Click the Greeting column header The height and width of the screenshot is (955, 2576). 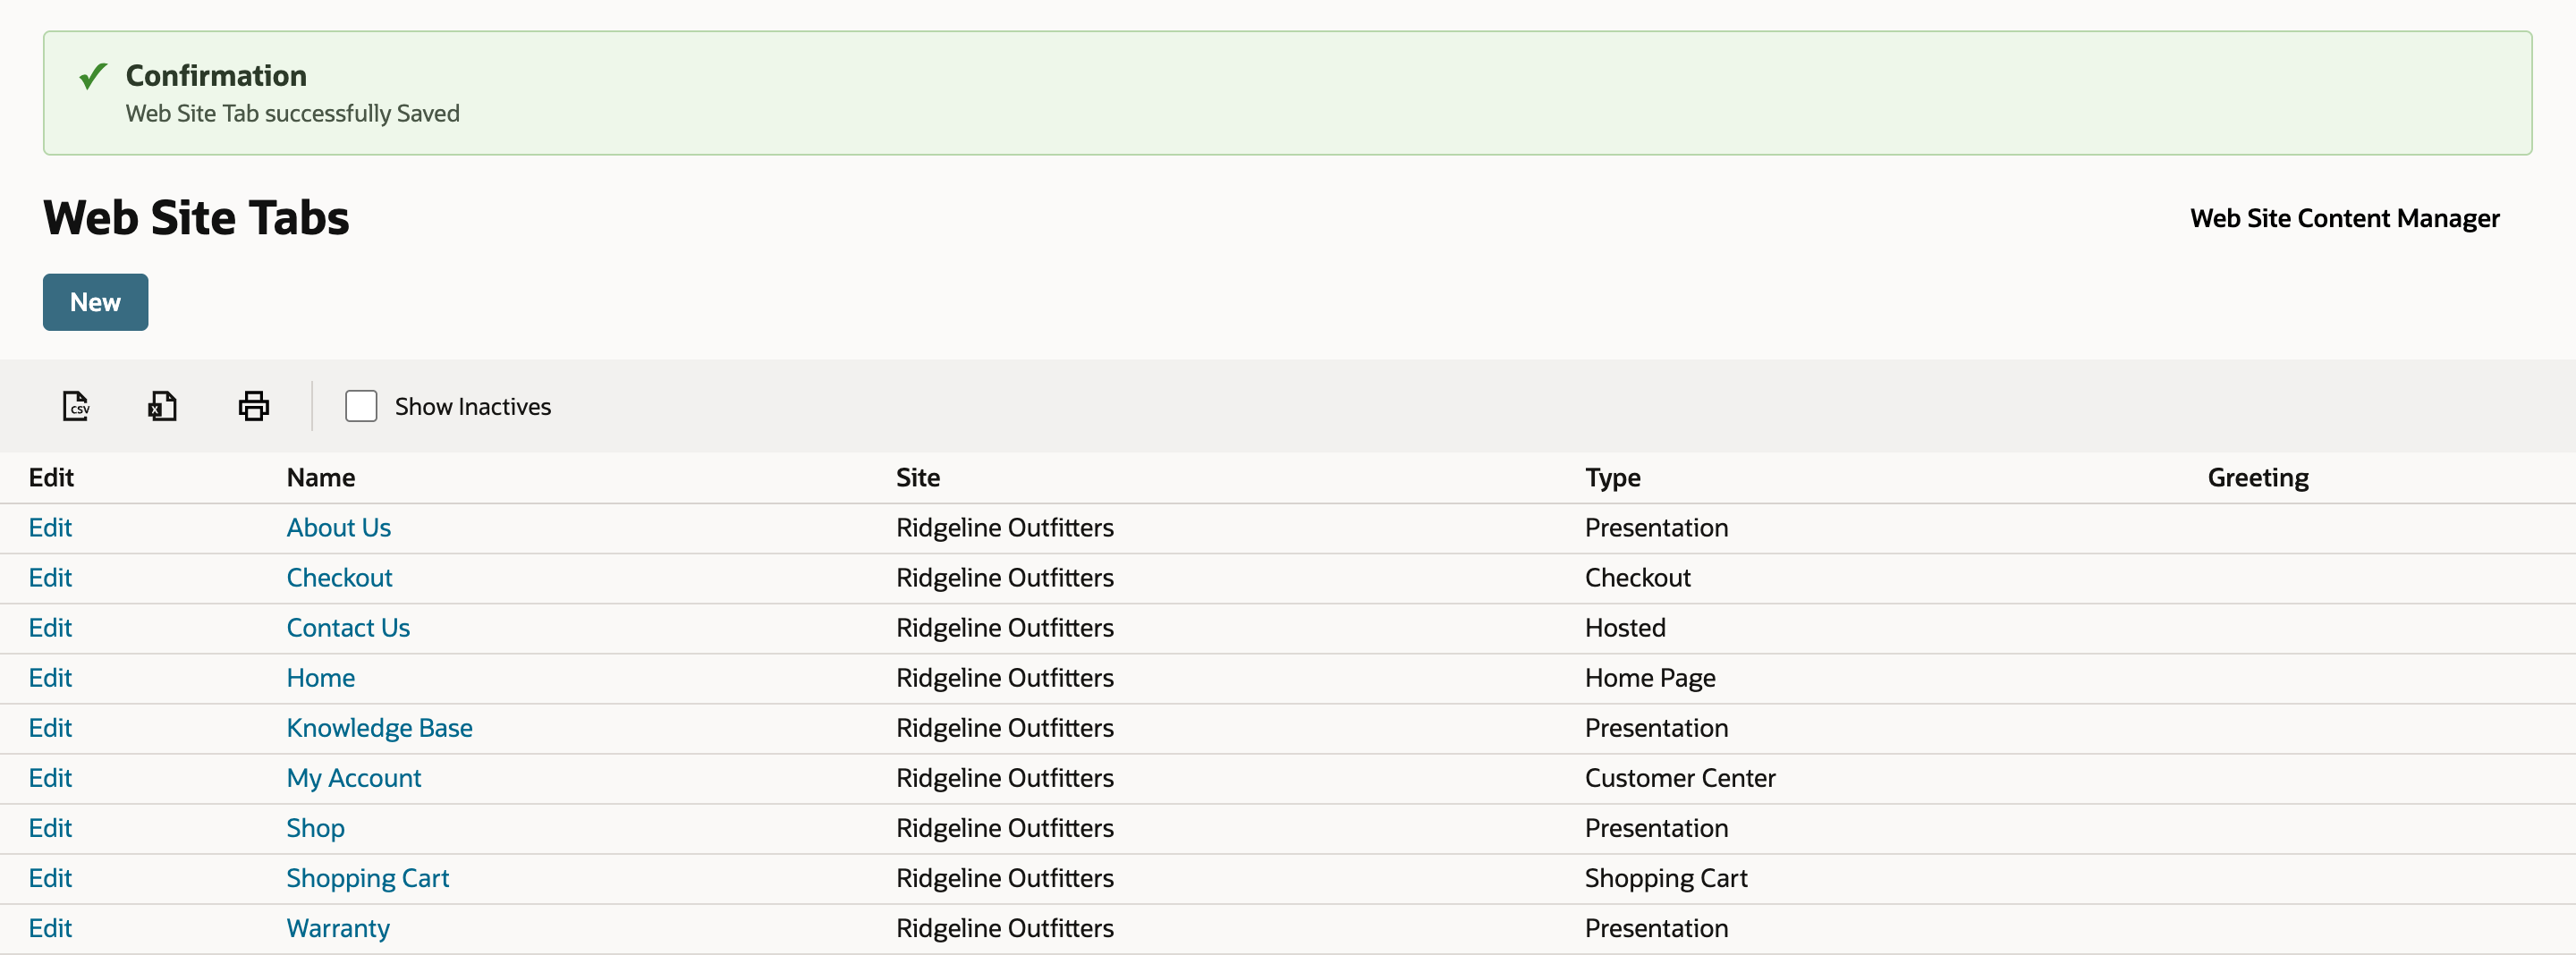(x=2258, y=477)
